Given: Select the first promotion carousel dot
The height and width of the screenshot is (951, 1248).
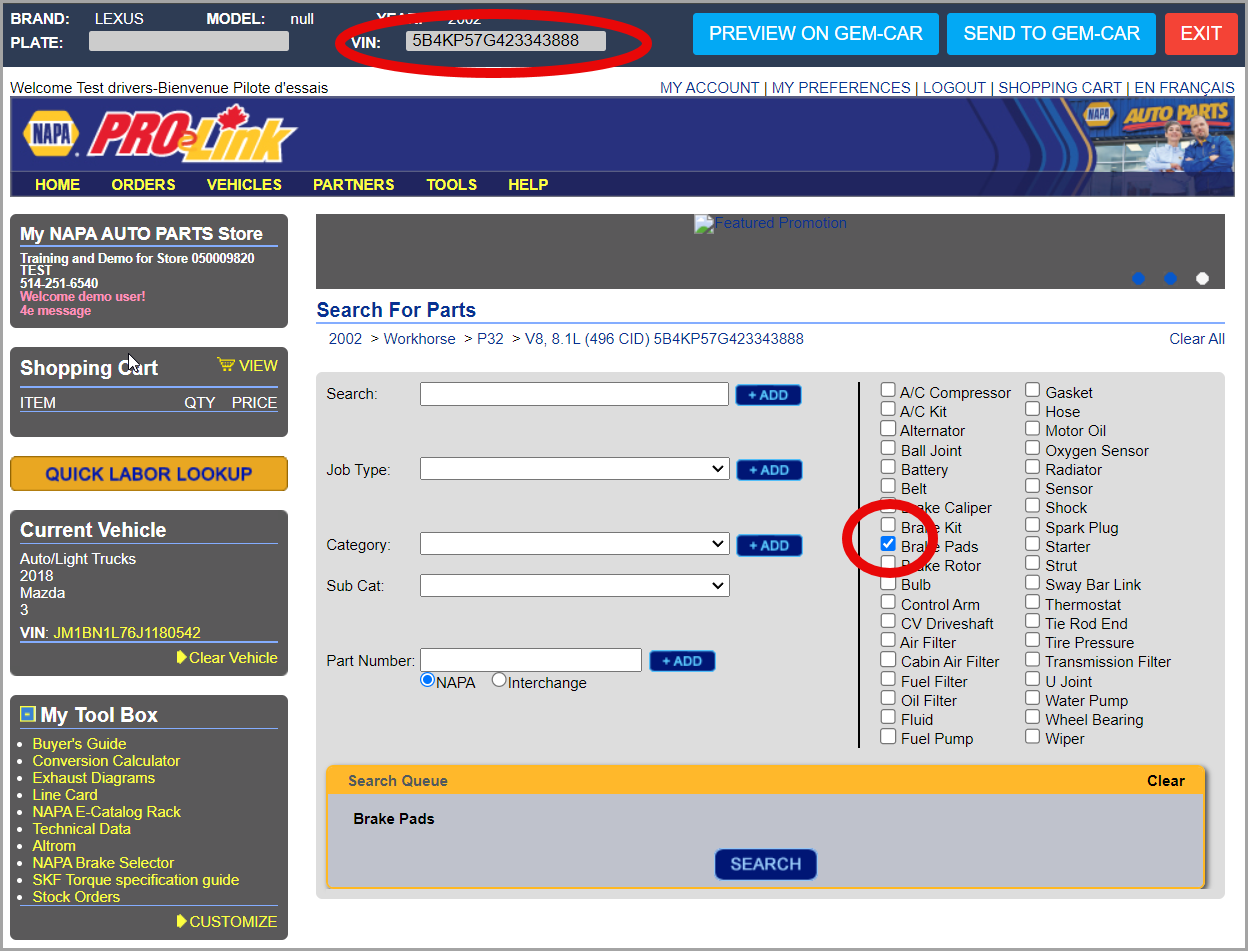Looking at the screenshot, I should [x=1138, y=278].
